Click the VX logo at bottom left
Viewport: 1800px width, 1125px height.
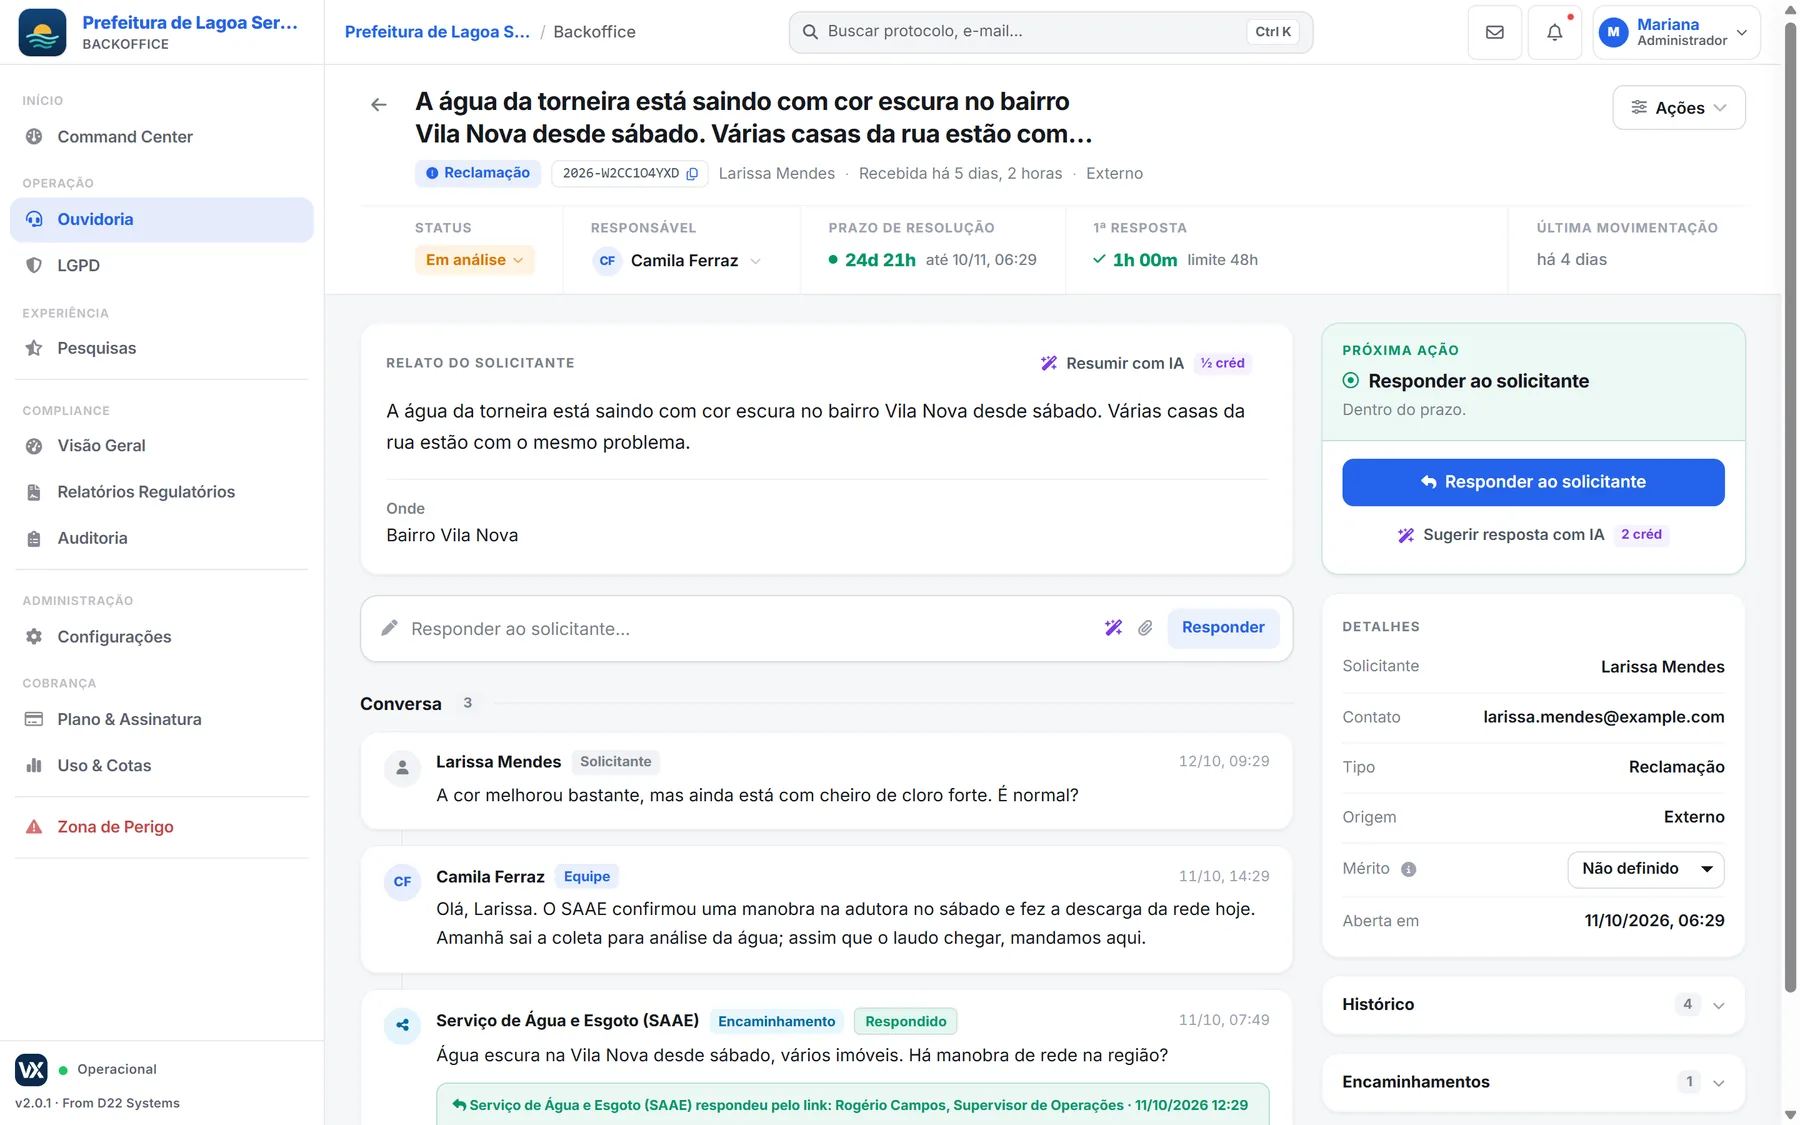pyautogui.click(x=31, y=1069)
